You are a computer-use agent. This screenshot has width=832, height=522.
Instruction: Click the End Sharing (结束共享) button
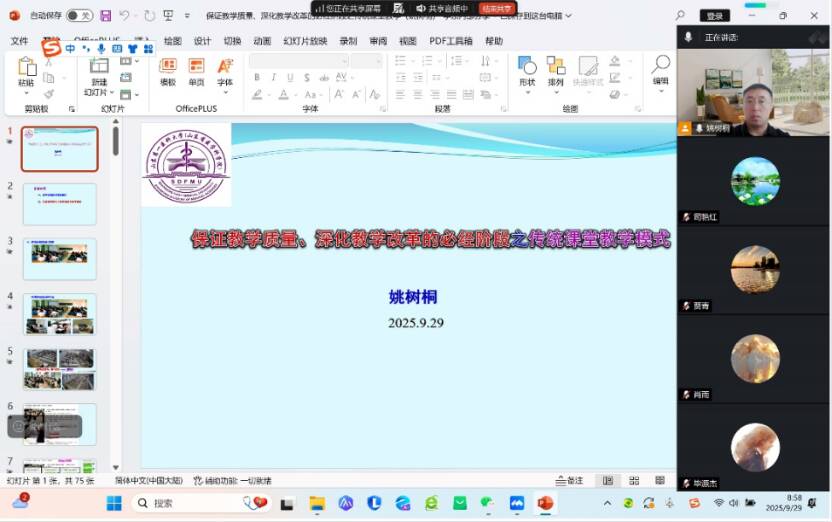[x=497, y=8]
